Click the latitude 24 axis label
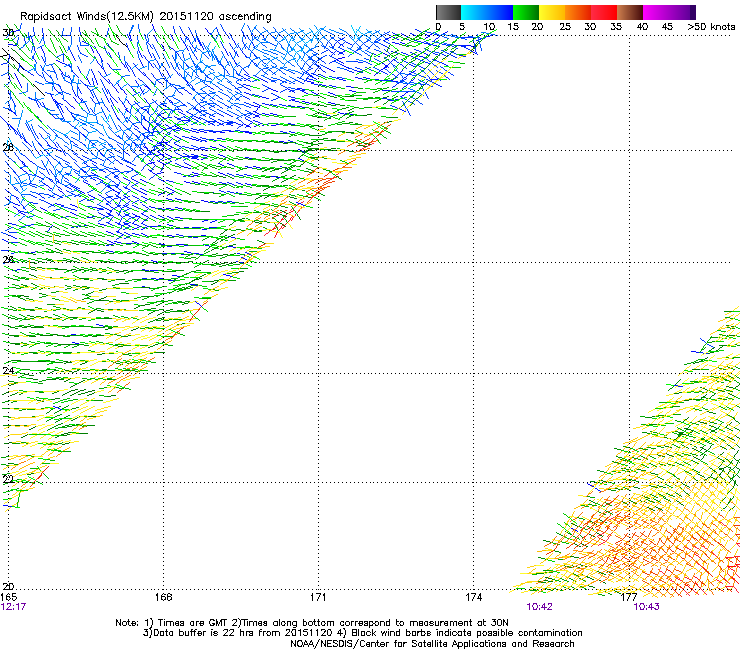The image size is (740, 650). click(x=8, y=371)
